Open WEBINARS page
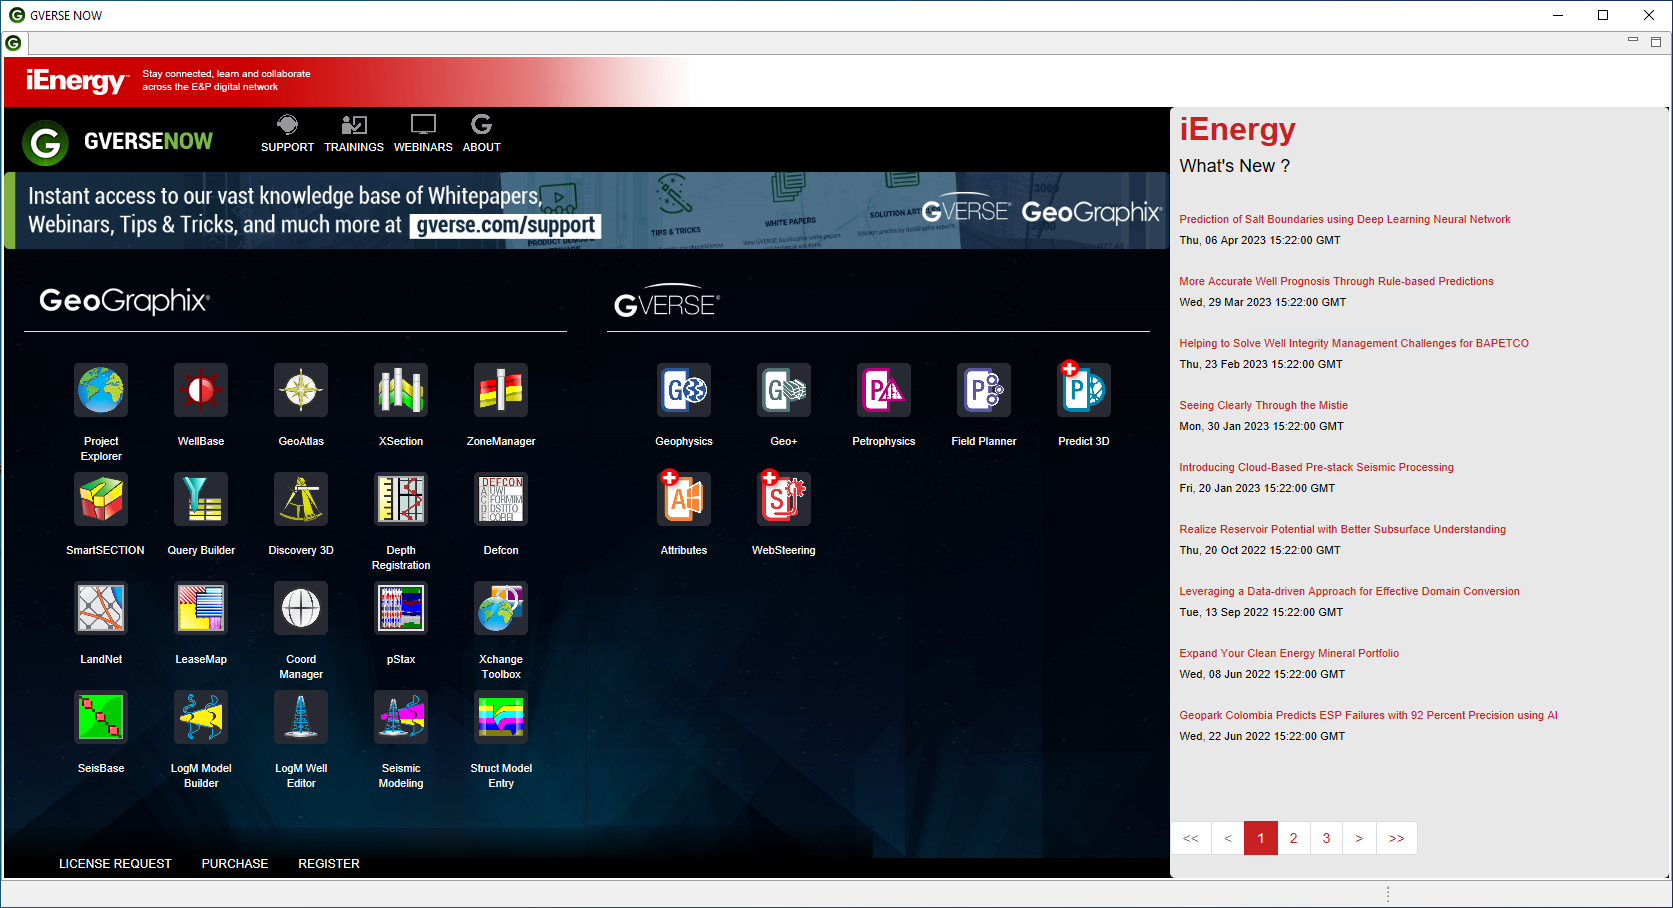1673x908 pixels. (x=423, y=133)
